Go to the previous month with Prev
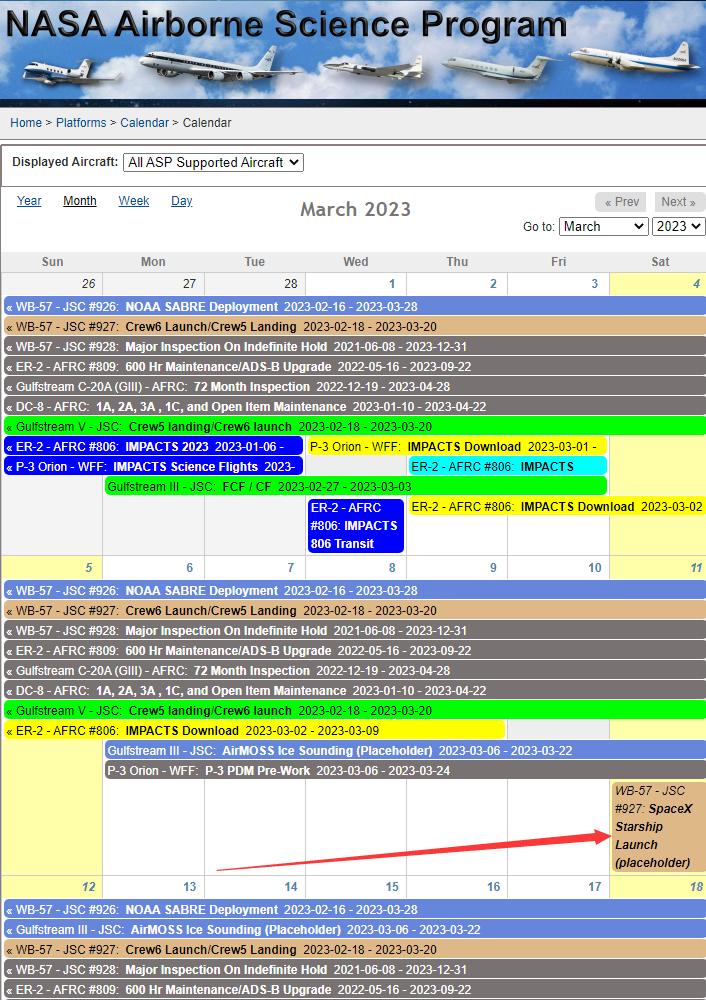The image size is (706, 1000). [621, 202]
